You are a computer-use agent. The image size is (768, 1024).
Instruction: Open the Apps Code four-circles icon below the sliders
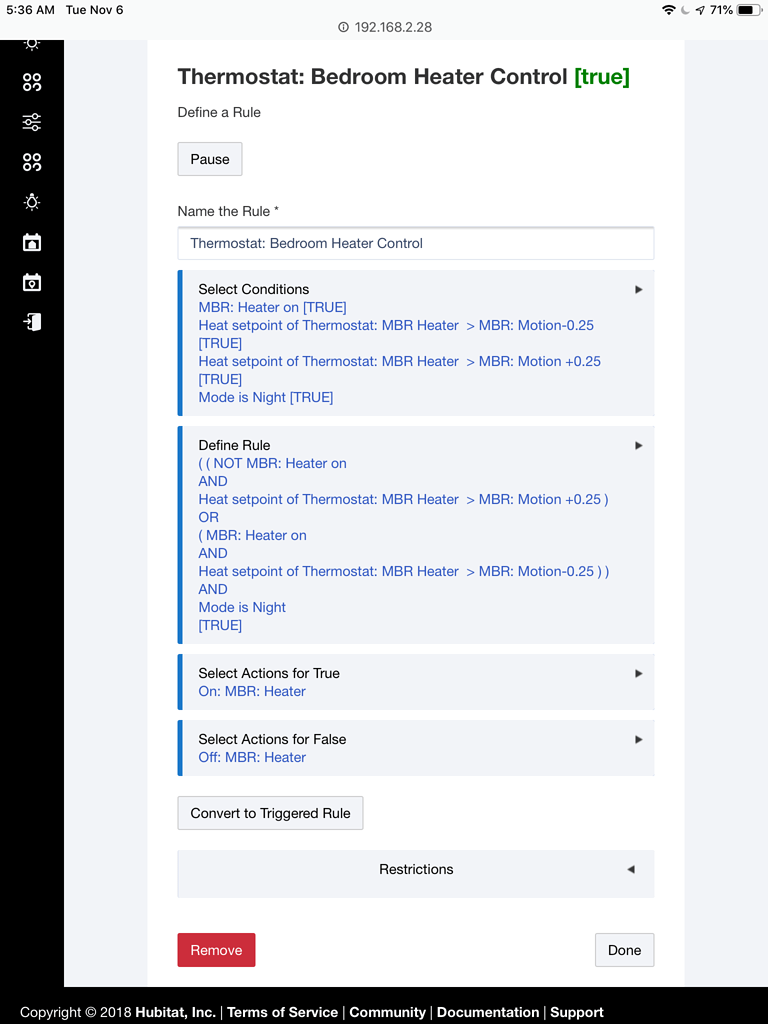(x=32, y=162)
